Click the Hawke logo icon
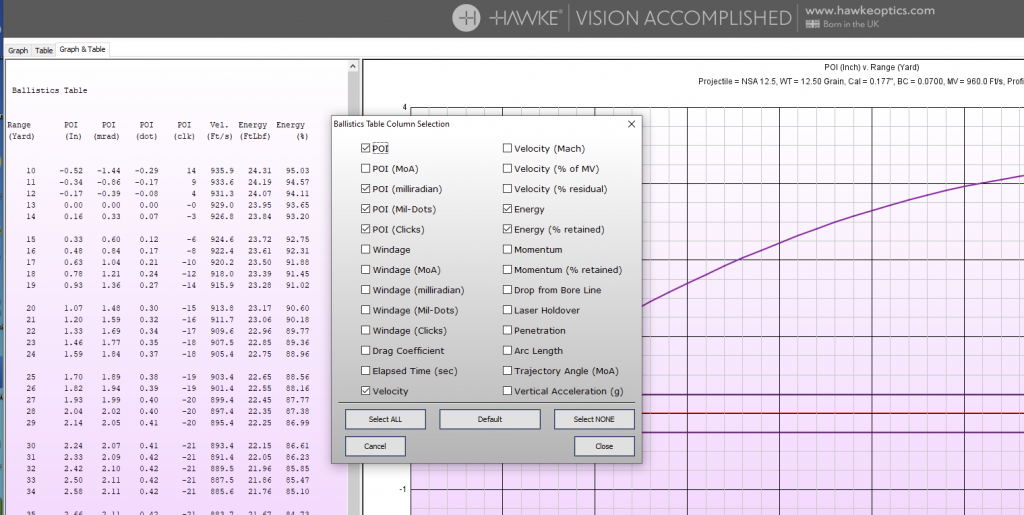1024x515 pixels. (x=466, y=18)
